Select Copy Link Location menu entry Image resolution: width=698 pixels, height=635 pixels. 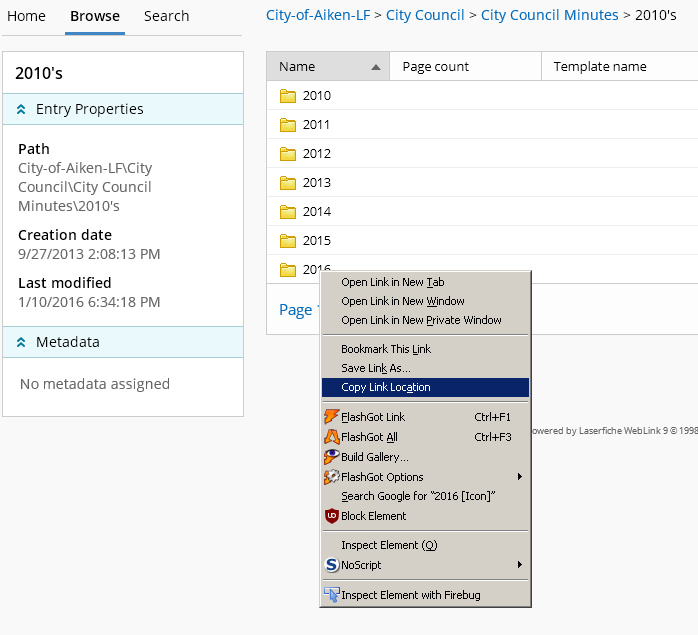(386, 388)
